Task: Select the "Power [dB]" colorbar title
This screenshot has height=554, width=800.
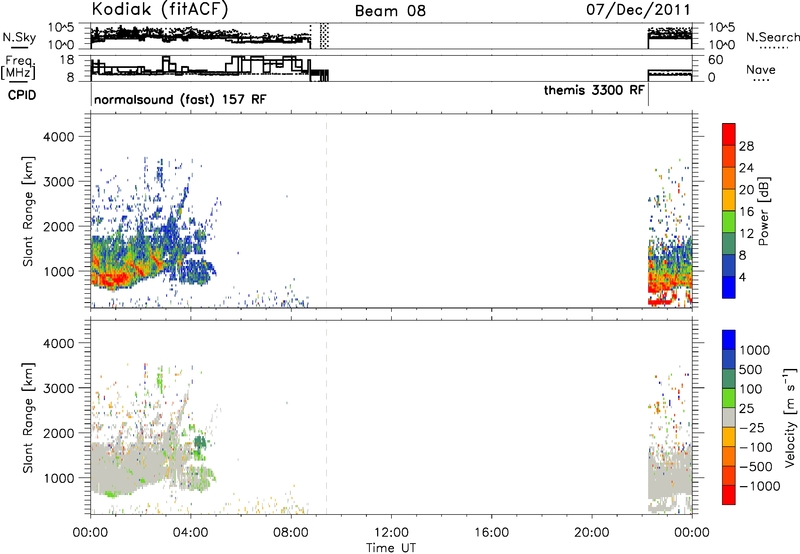Action: point(763,211)
